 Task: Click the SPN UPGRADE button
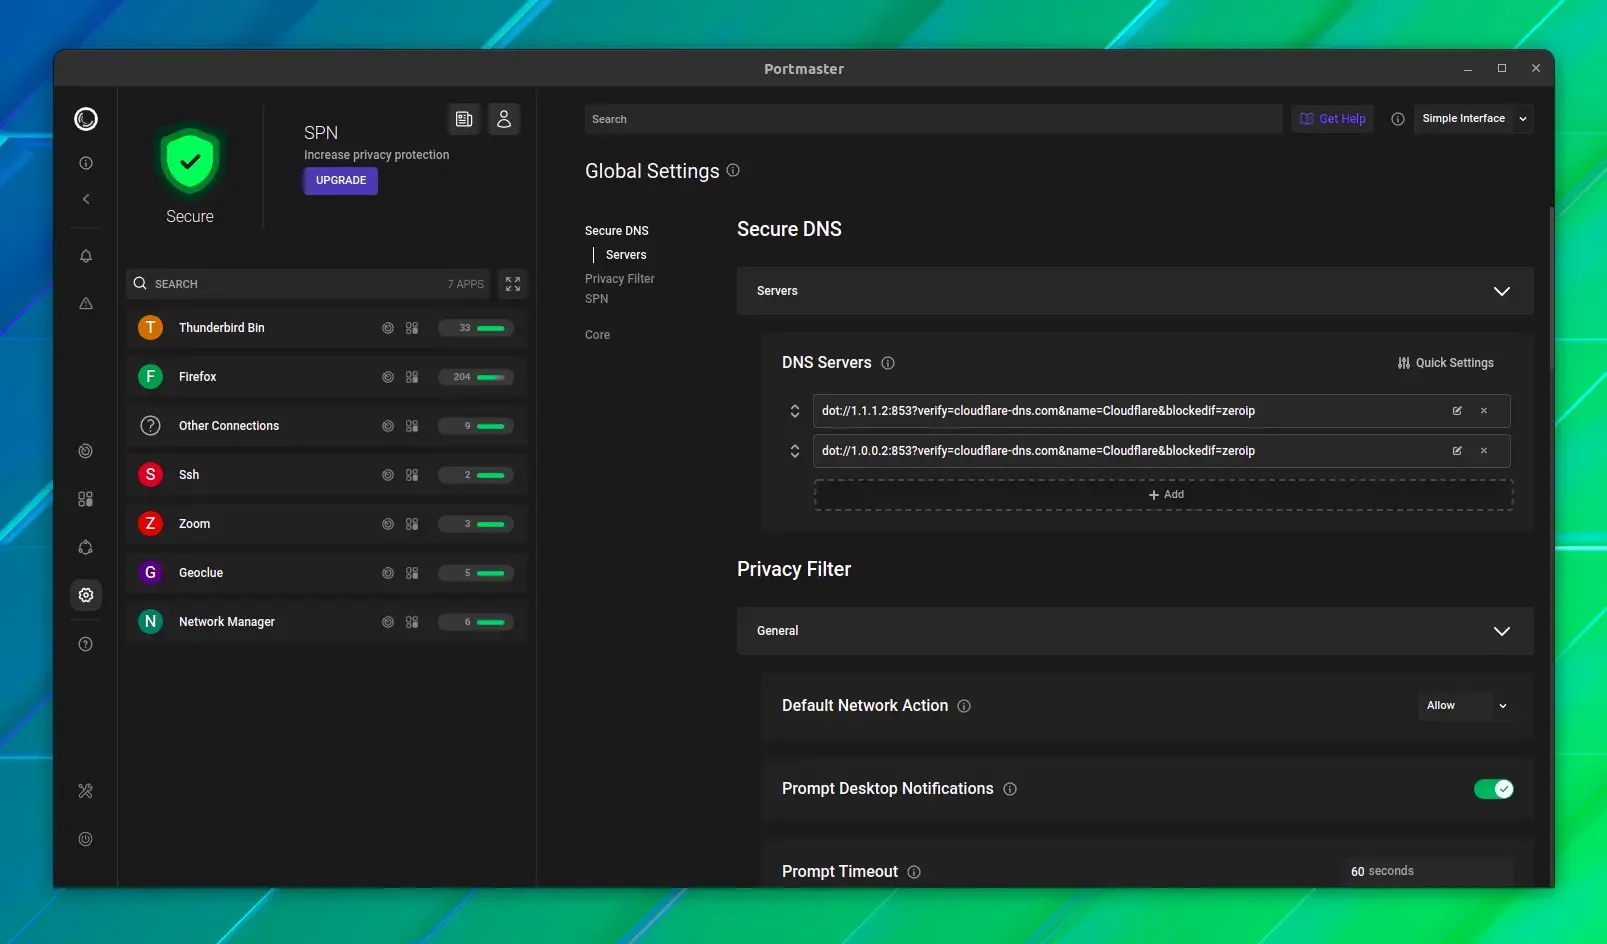click(x=341, y=181)
